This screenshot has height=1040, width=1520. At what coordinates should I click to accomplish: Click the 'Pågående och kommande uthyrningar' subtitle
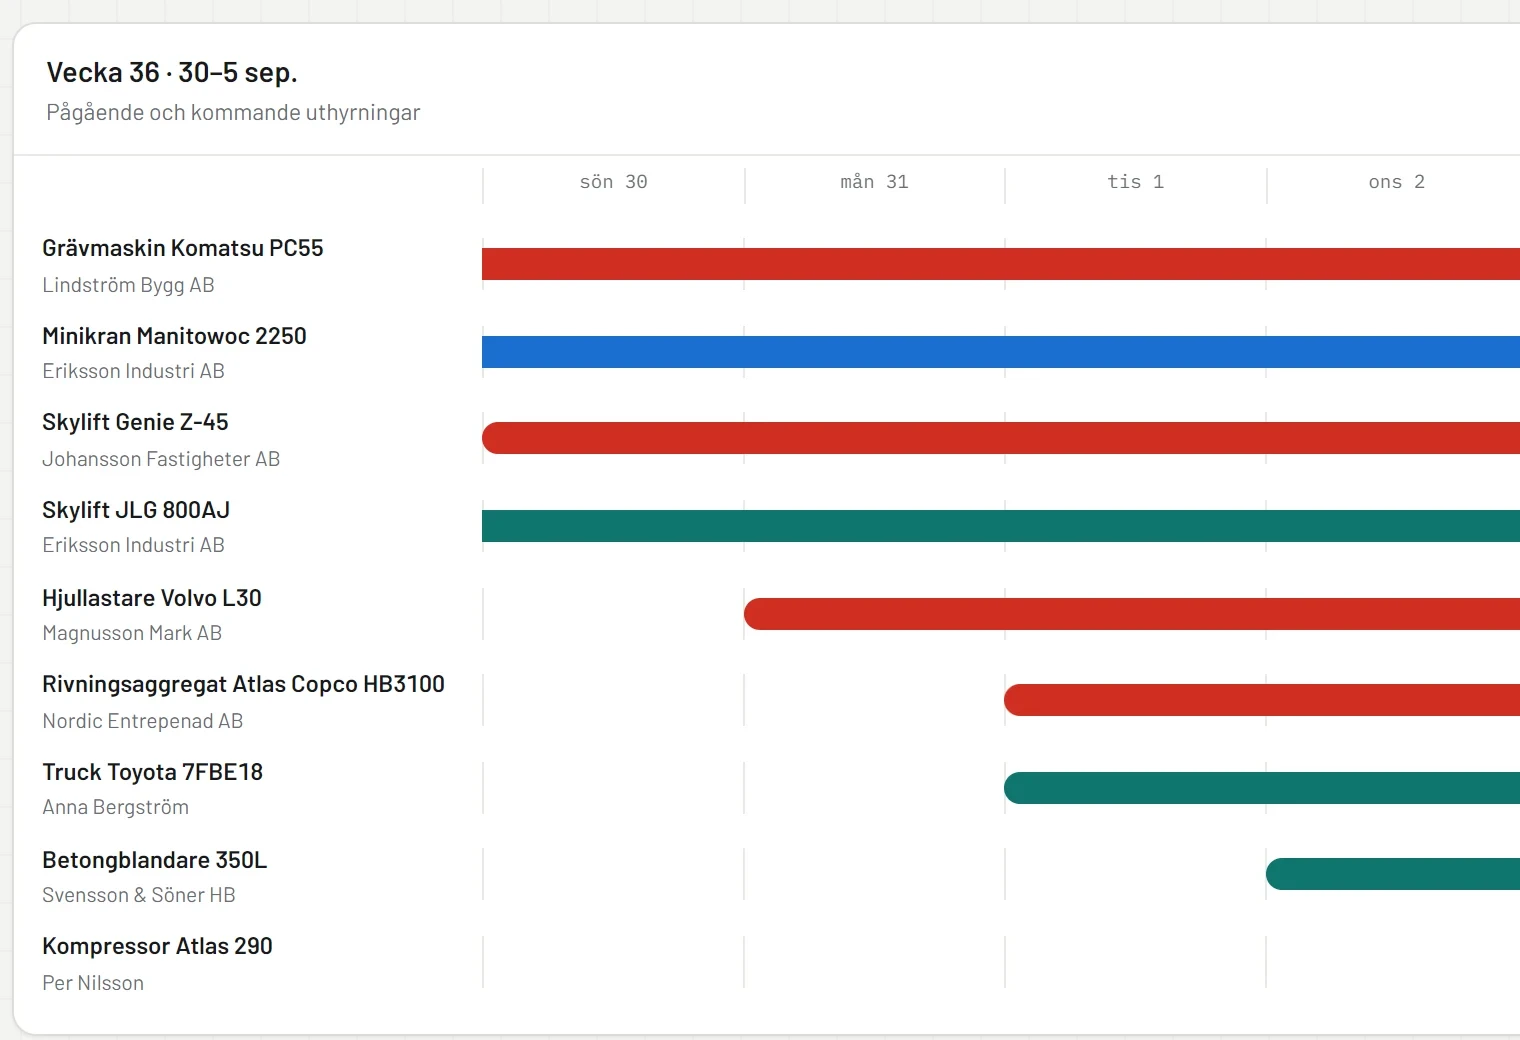(x=233, y=112)
